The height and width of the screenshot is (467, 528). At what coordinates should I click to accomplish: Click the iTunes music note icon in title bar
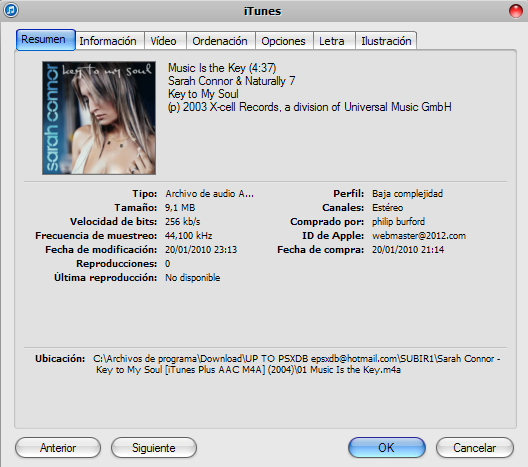tap(11, 10)
